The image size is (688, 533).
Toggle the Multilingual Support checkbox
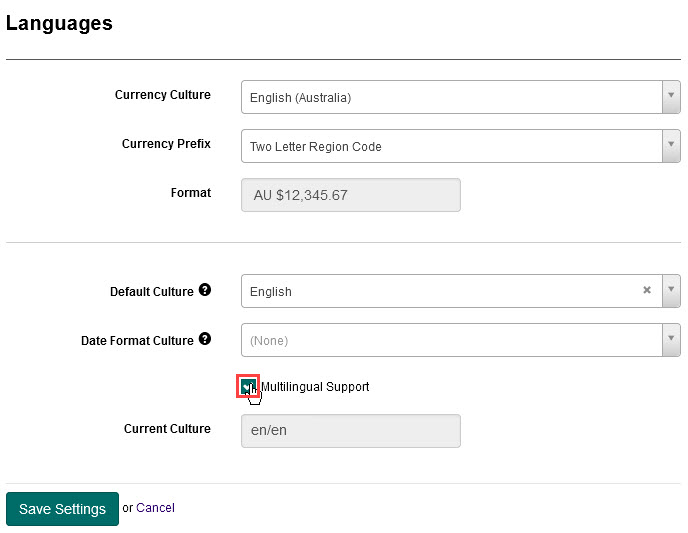coord(248,386)
